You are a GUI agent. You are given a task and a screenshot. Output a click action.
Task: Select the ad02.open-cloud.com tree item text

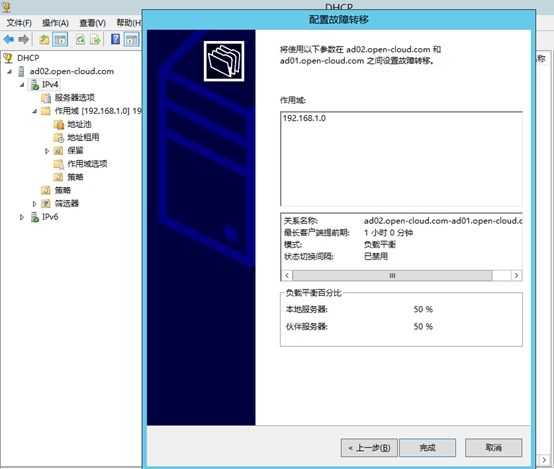tap(72, 71)
